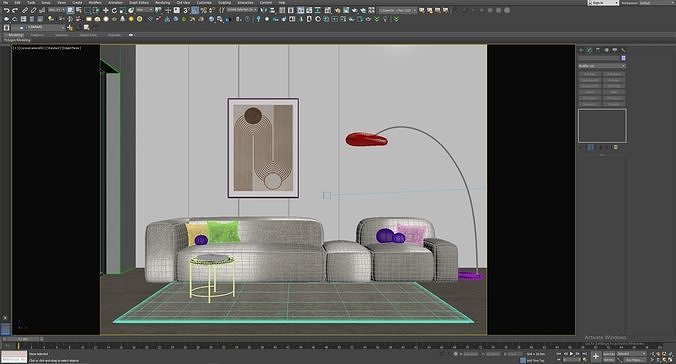
Task: Click the Play Animation button
Action: pos(571,354)
